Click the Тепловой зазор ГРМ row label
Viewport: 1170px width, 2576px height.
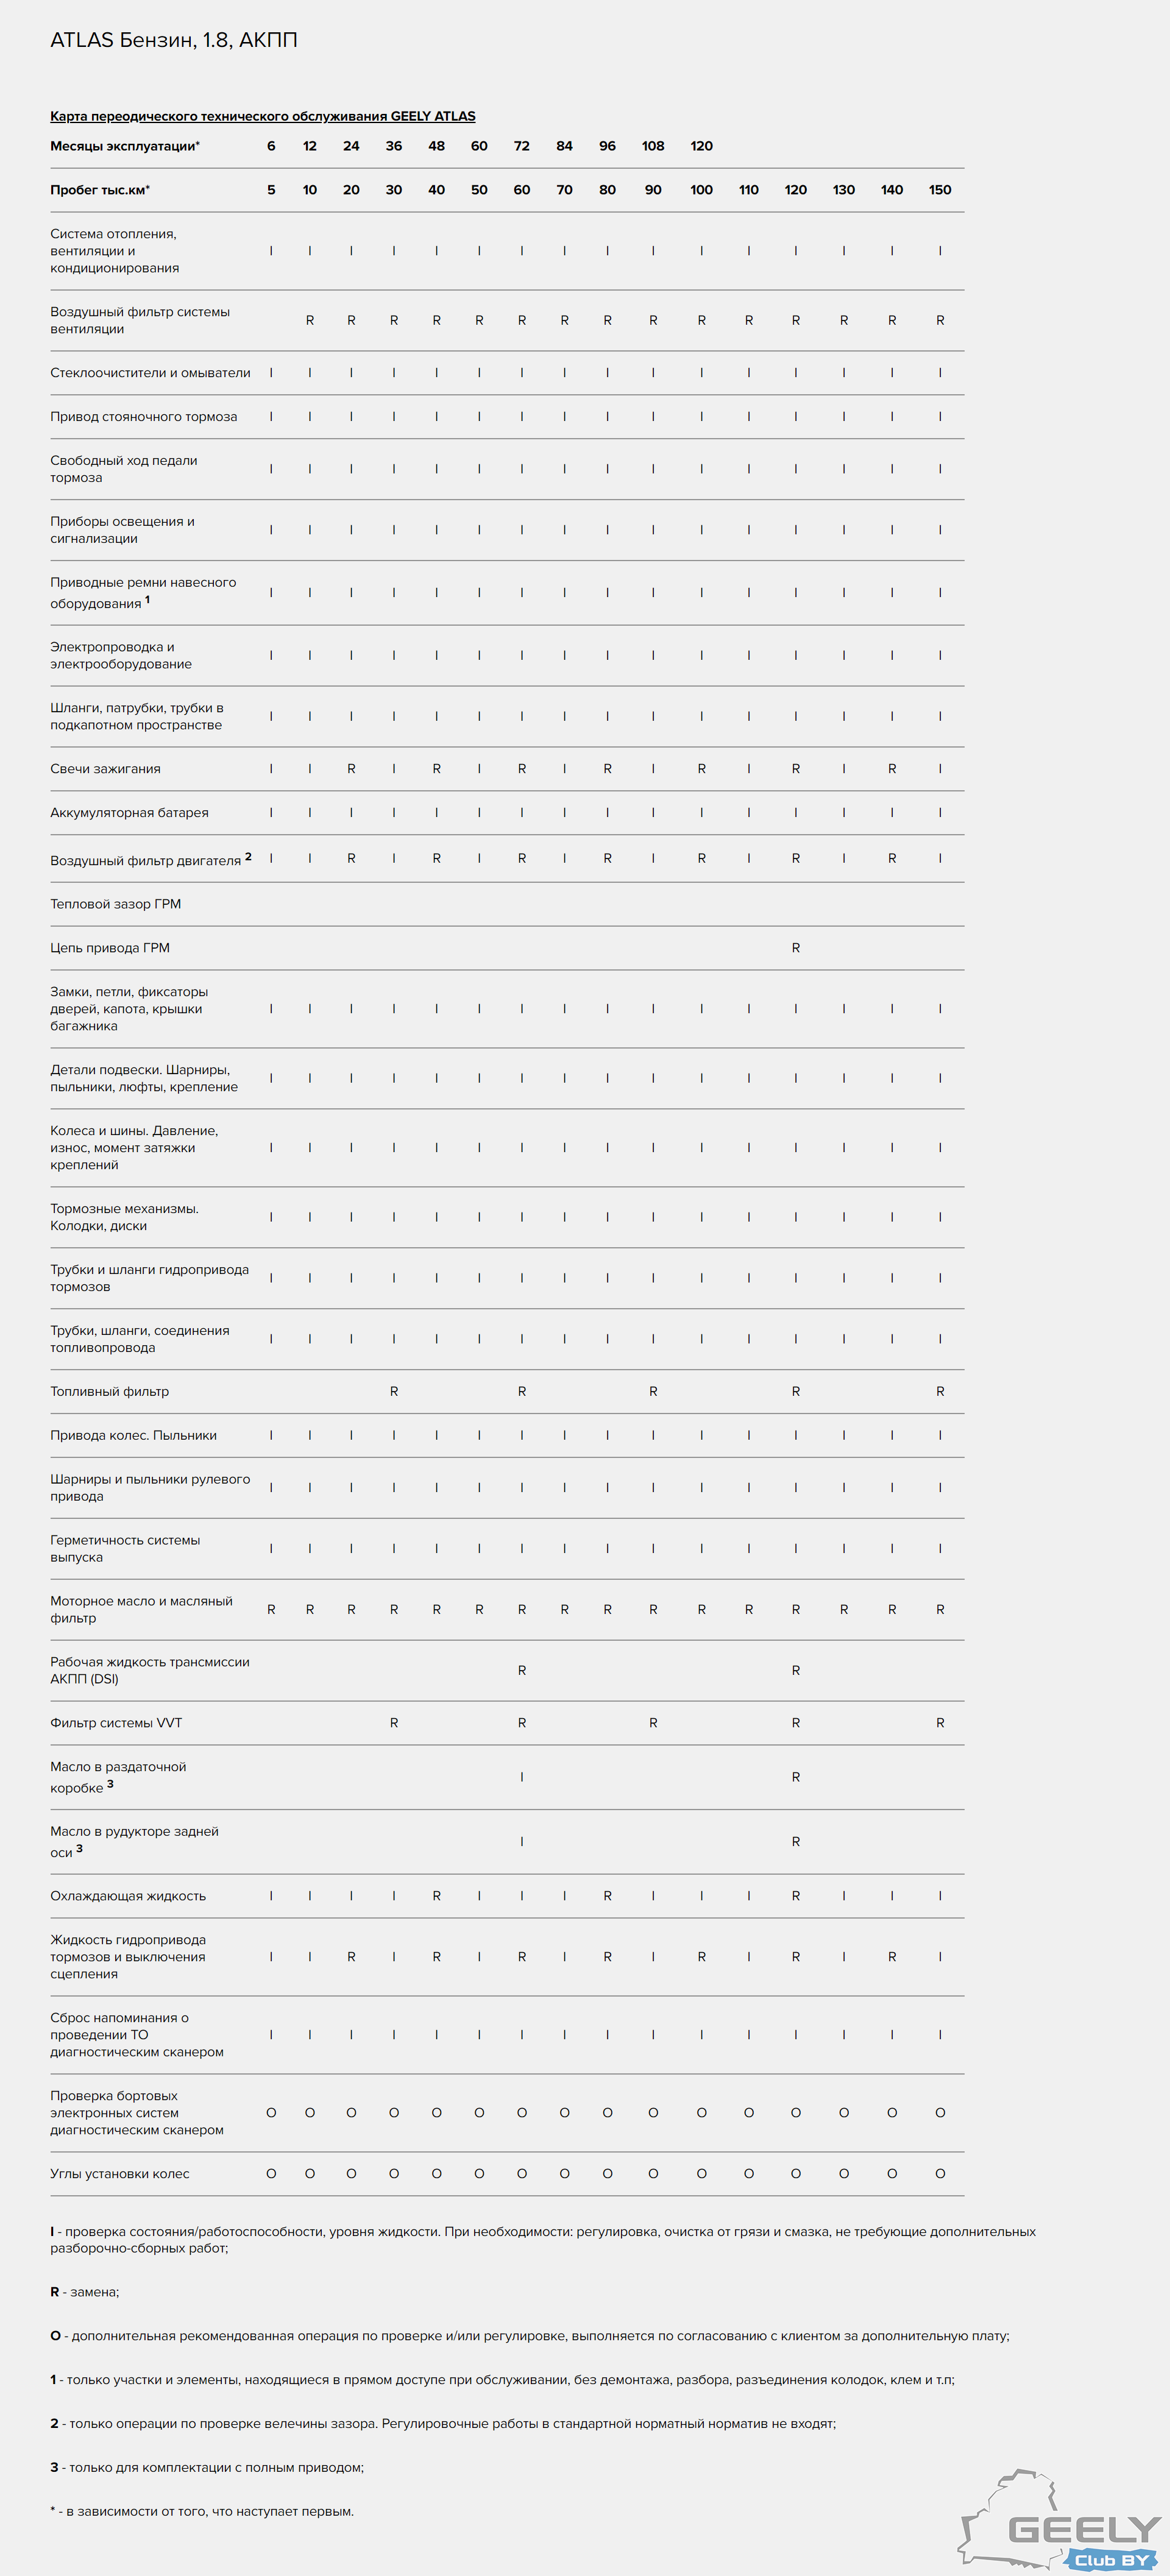[116, 904]
